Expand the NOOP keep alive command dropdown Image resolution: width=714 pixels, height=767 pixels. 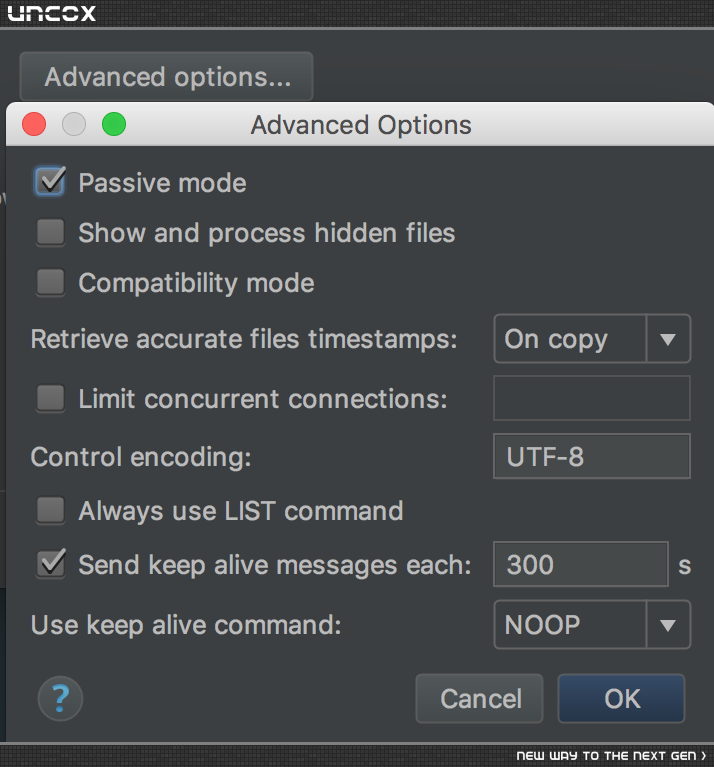point(592,625)
